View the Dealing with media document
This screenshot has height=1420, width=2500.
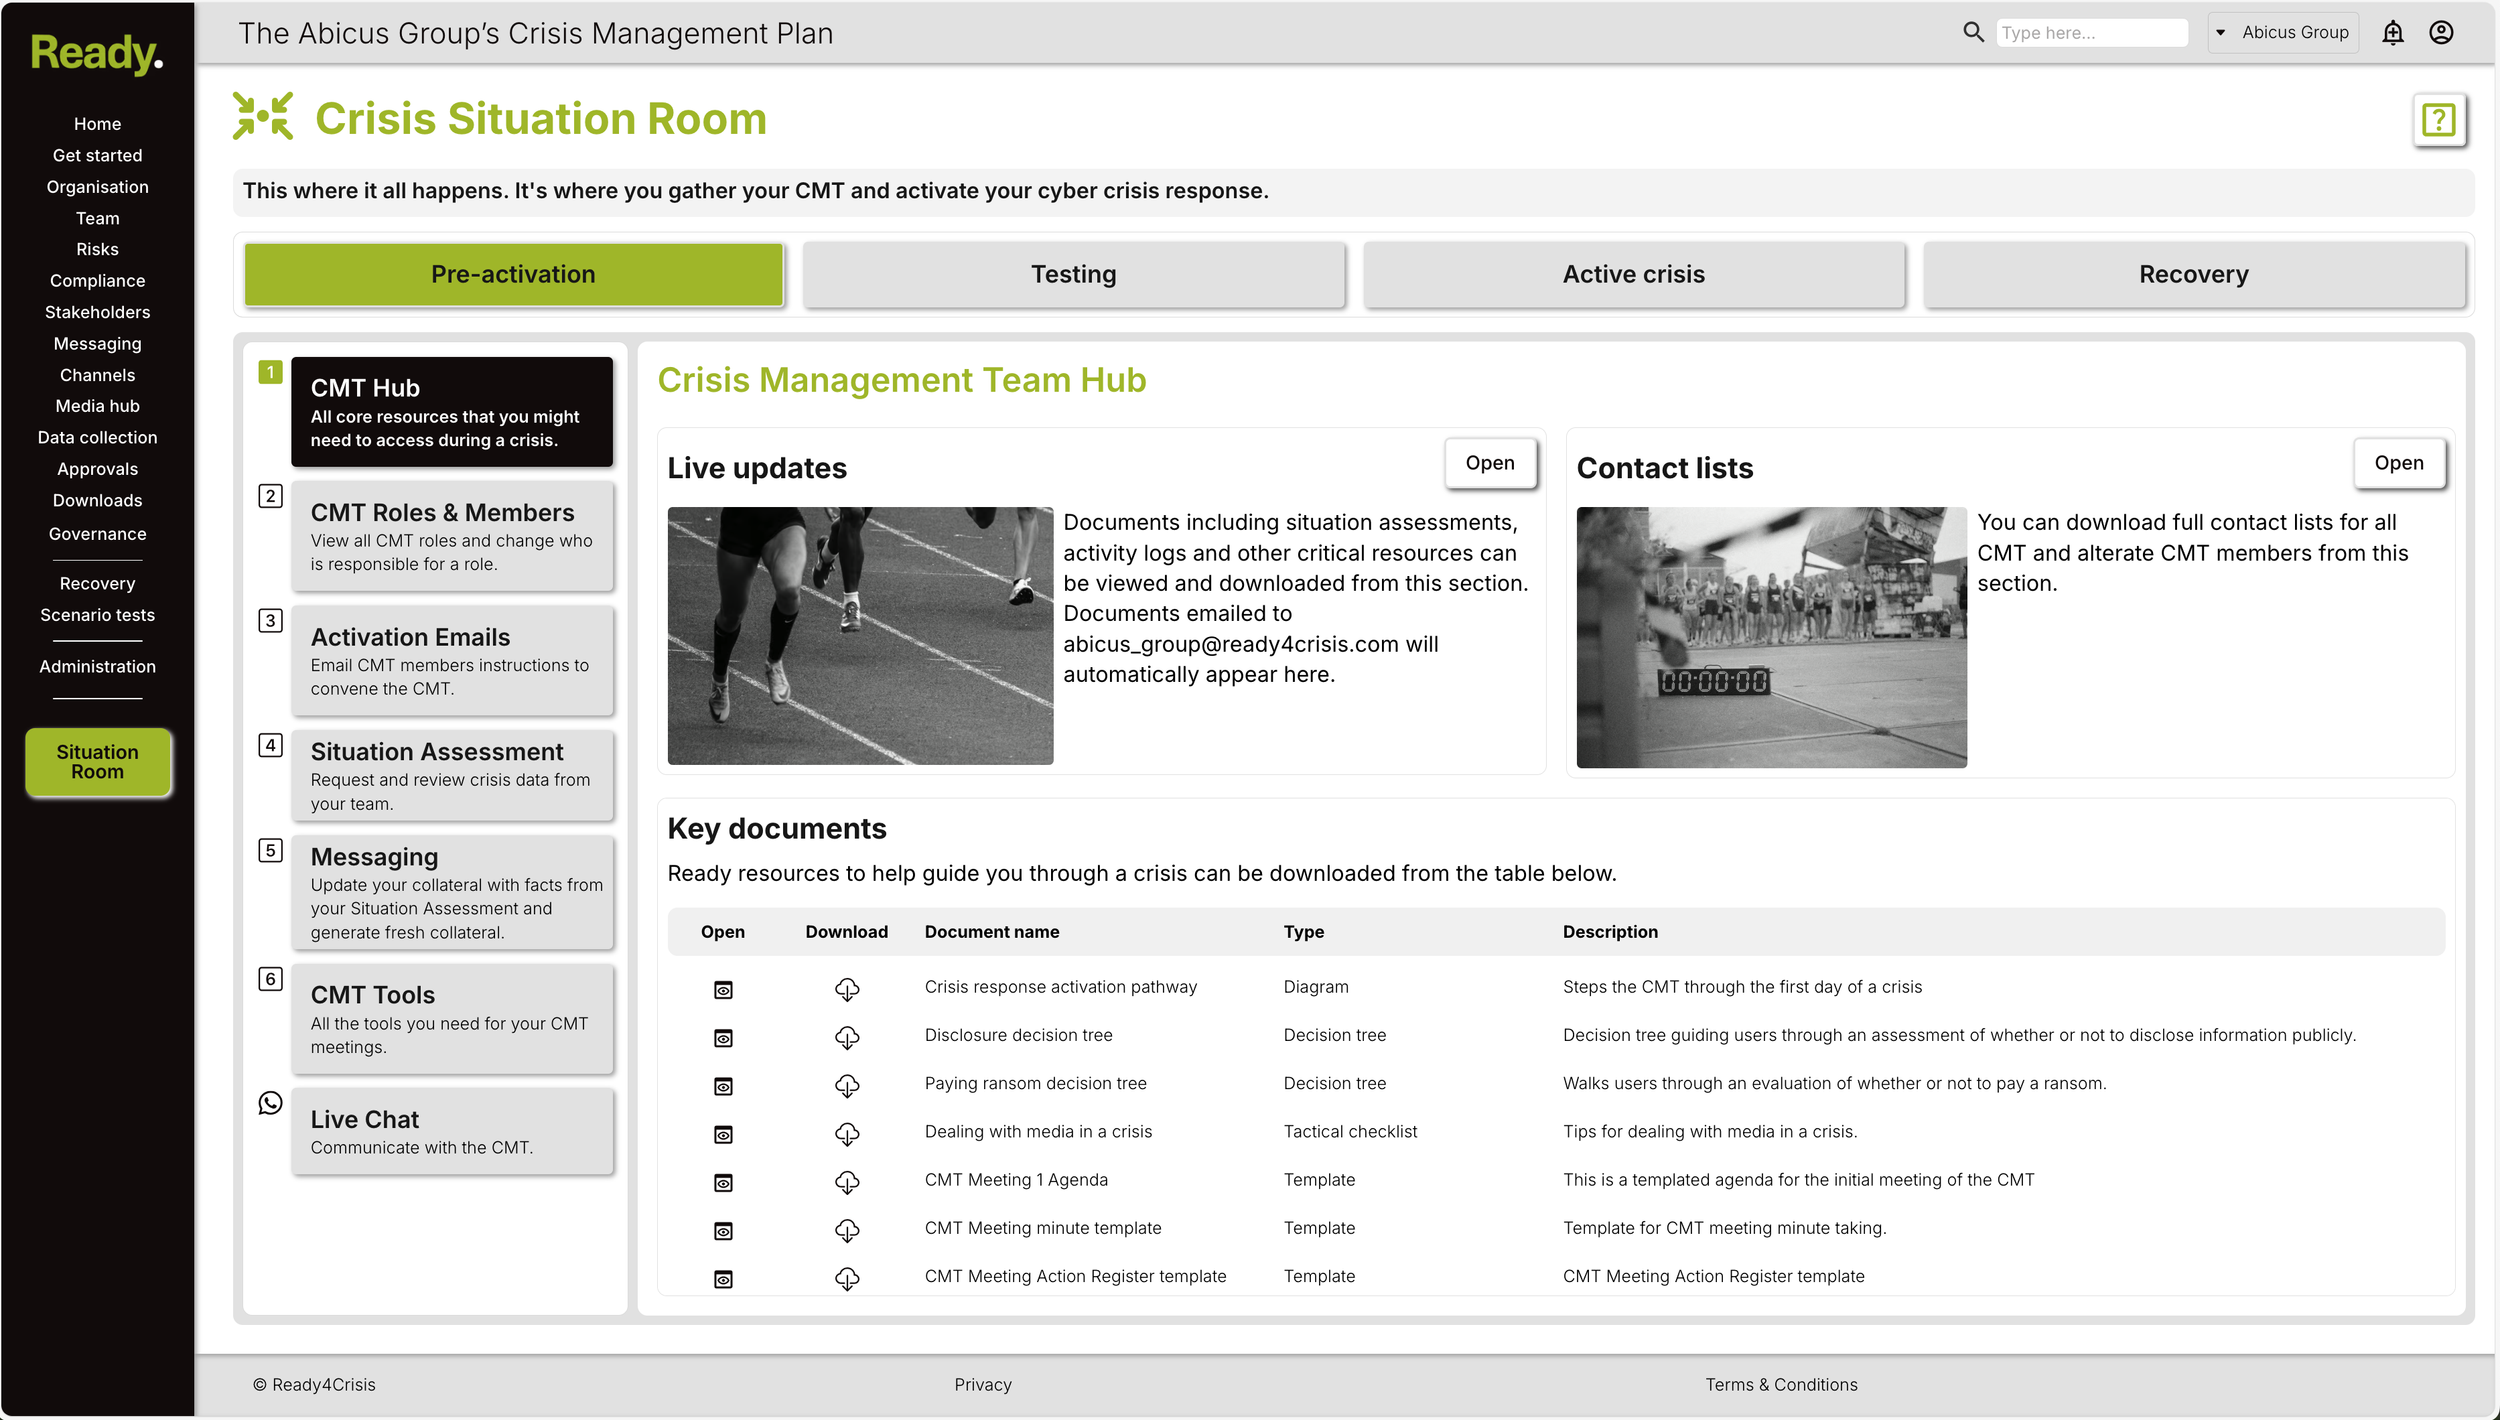tap(723, 1134)
